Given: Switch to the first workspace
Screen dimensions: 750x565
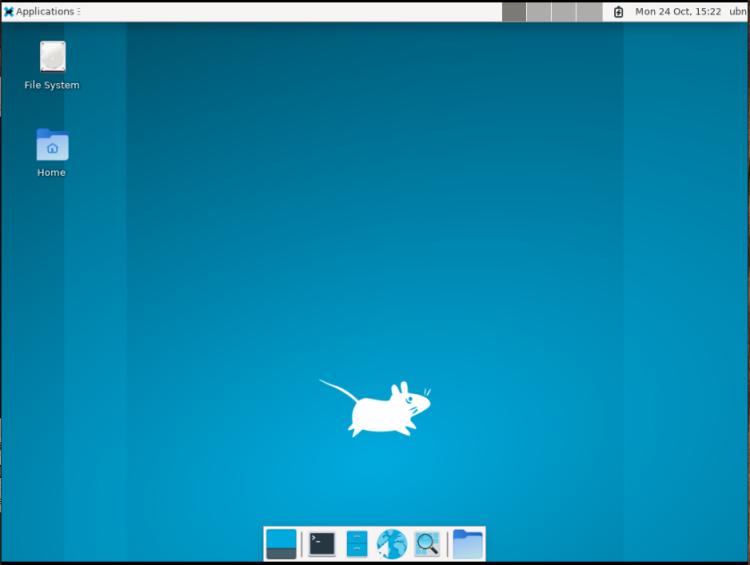Looking at the screenshot, I should click(x=514, y=11).
